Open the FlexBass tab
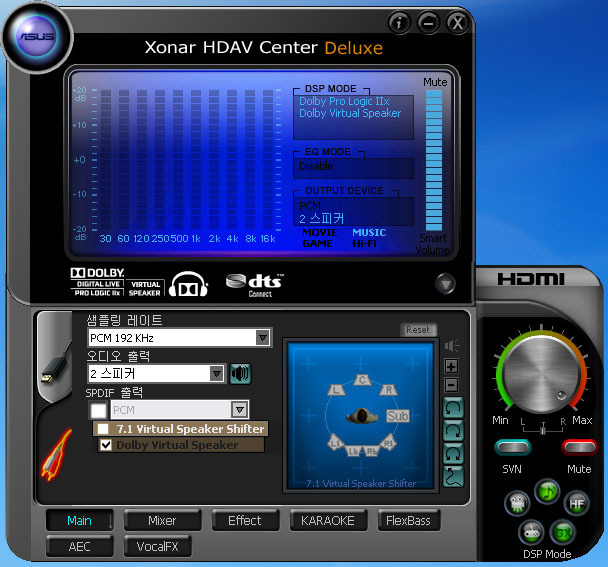 (x=409, y=520)
